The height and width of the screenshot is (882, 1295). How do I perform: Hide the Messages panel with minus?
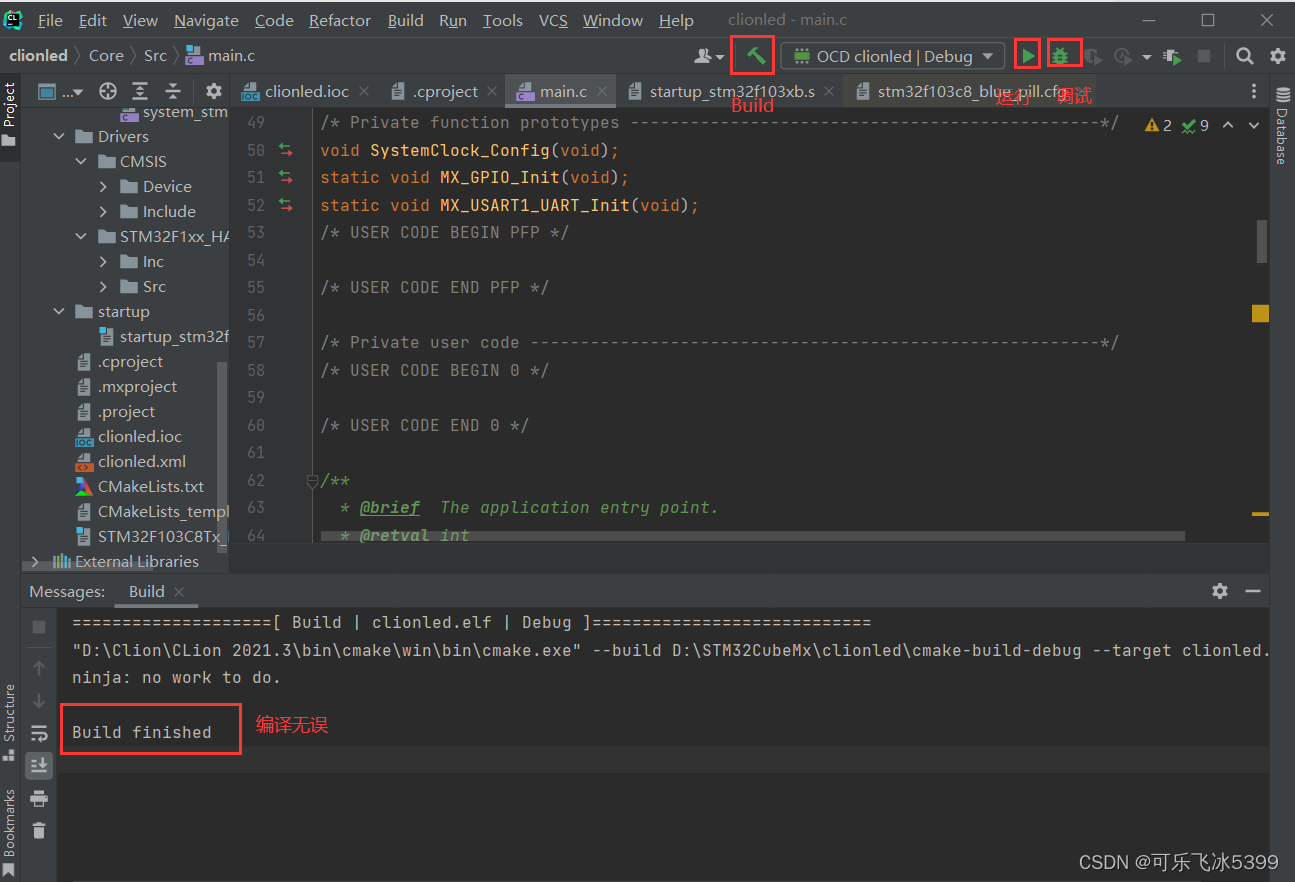click(x=1252, y=591)
